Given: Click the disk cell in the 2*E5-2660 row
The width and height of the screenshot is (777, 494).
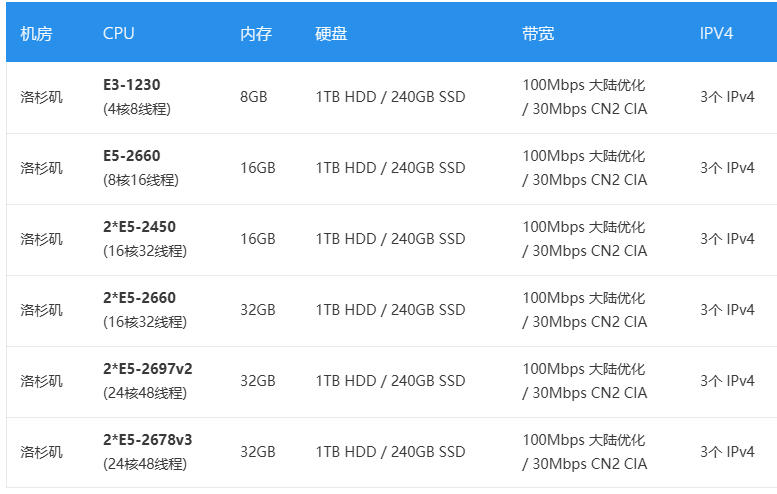Looking at the screenshot, I should point(390,310).
